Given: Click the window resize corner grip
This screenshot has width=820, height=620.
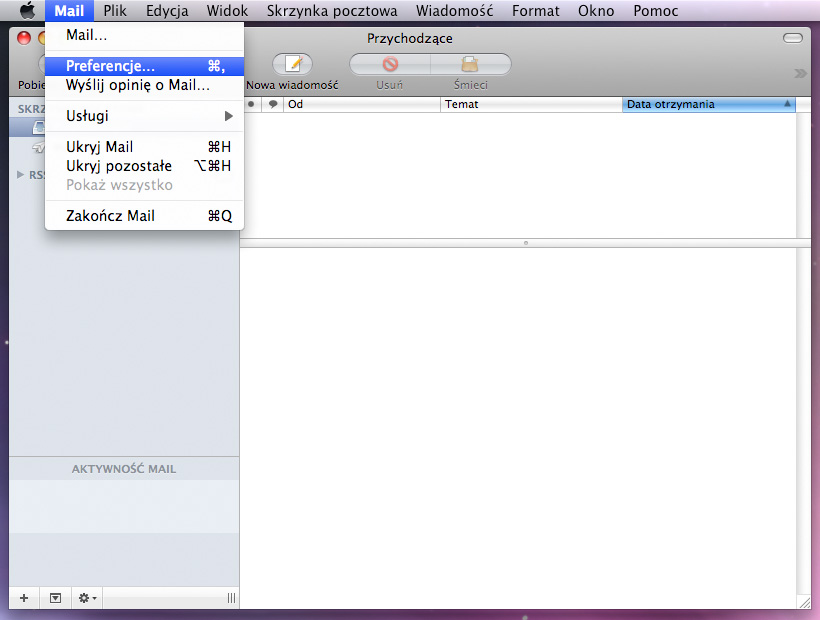Looking at the screenshot, I should click(x=804, y=603).
